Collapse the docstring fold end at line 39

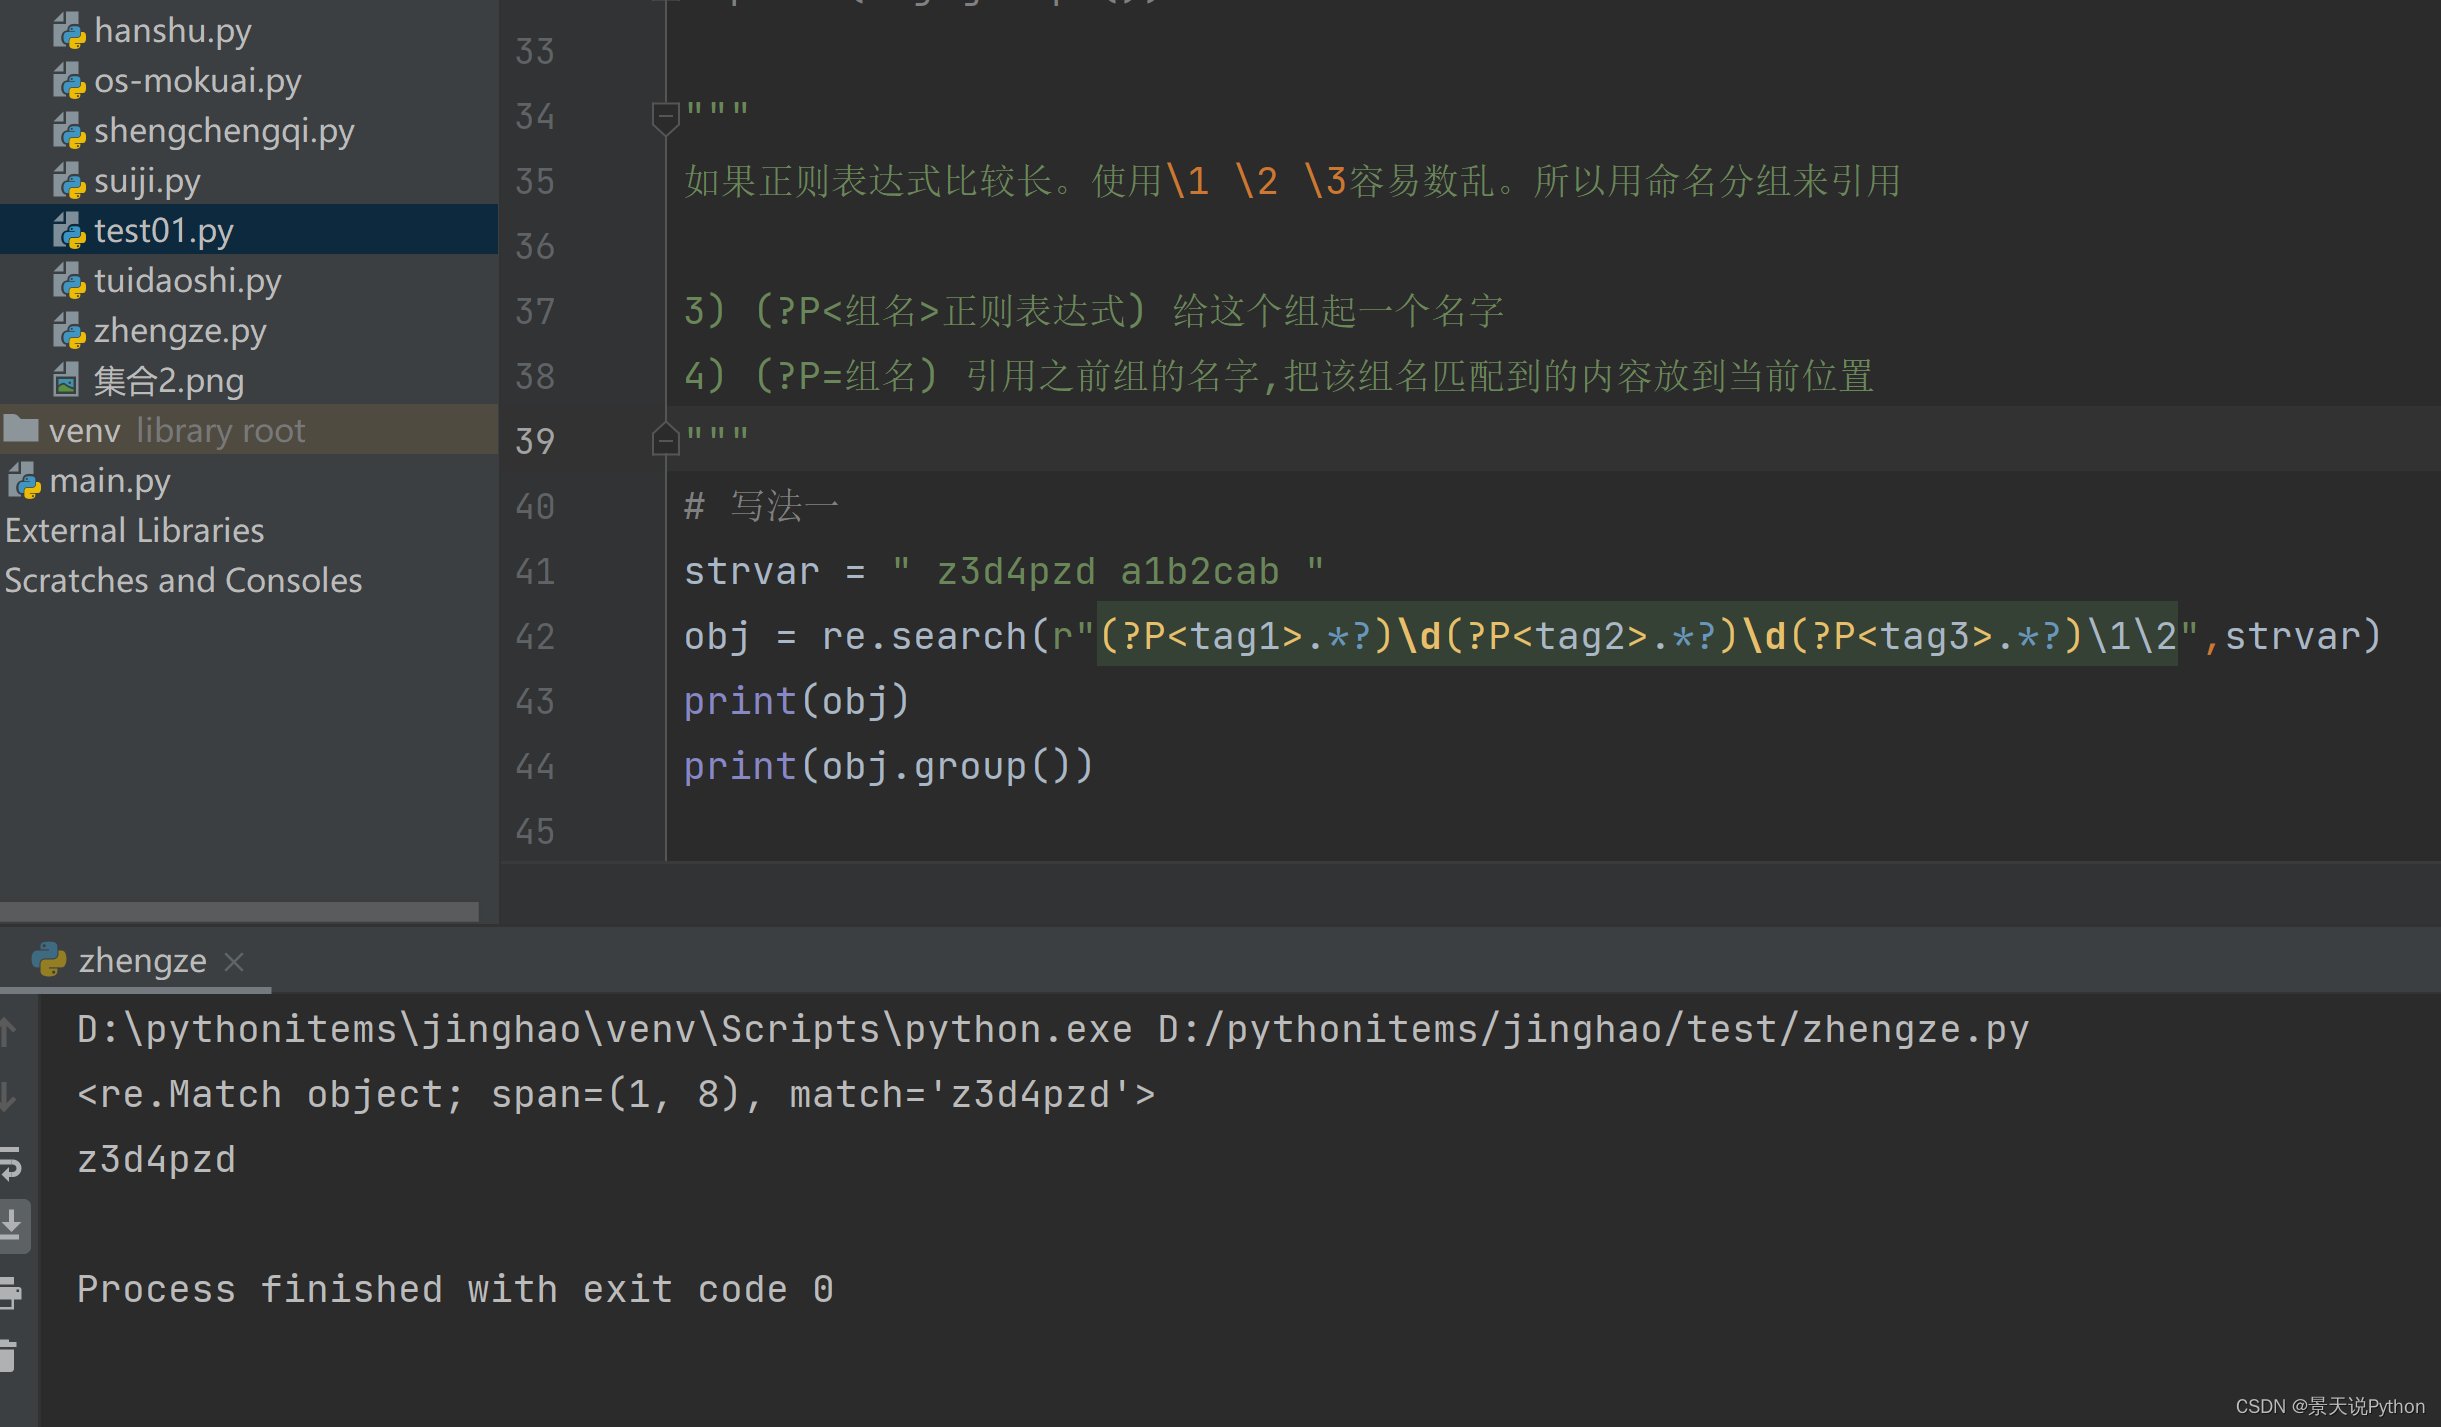665,439
